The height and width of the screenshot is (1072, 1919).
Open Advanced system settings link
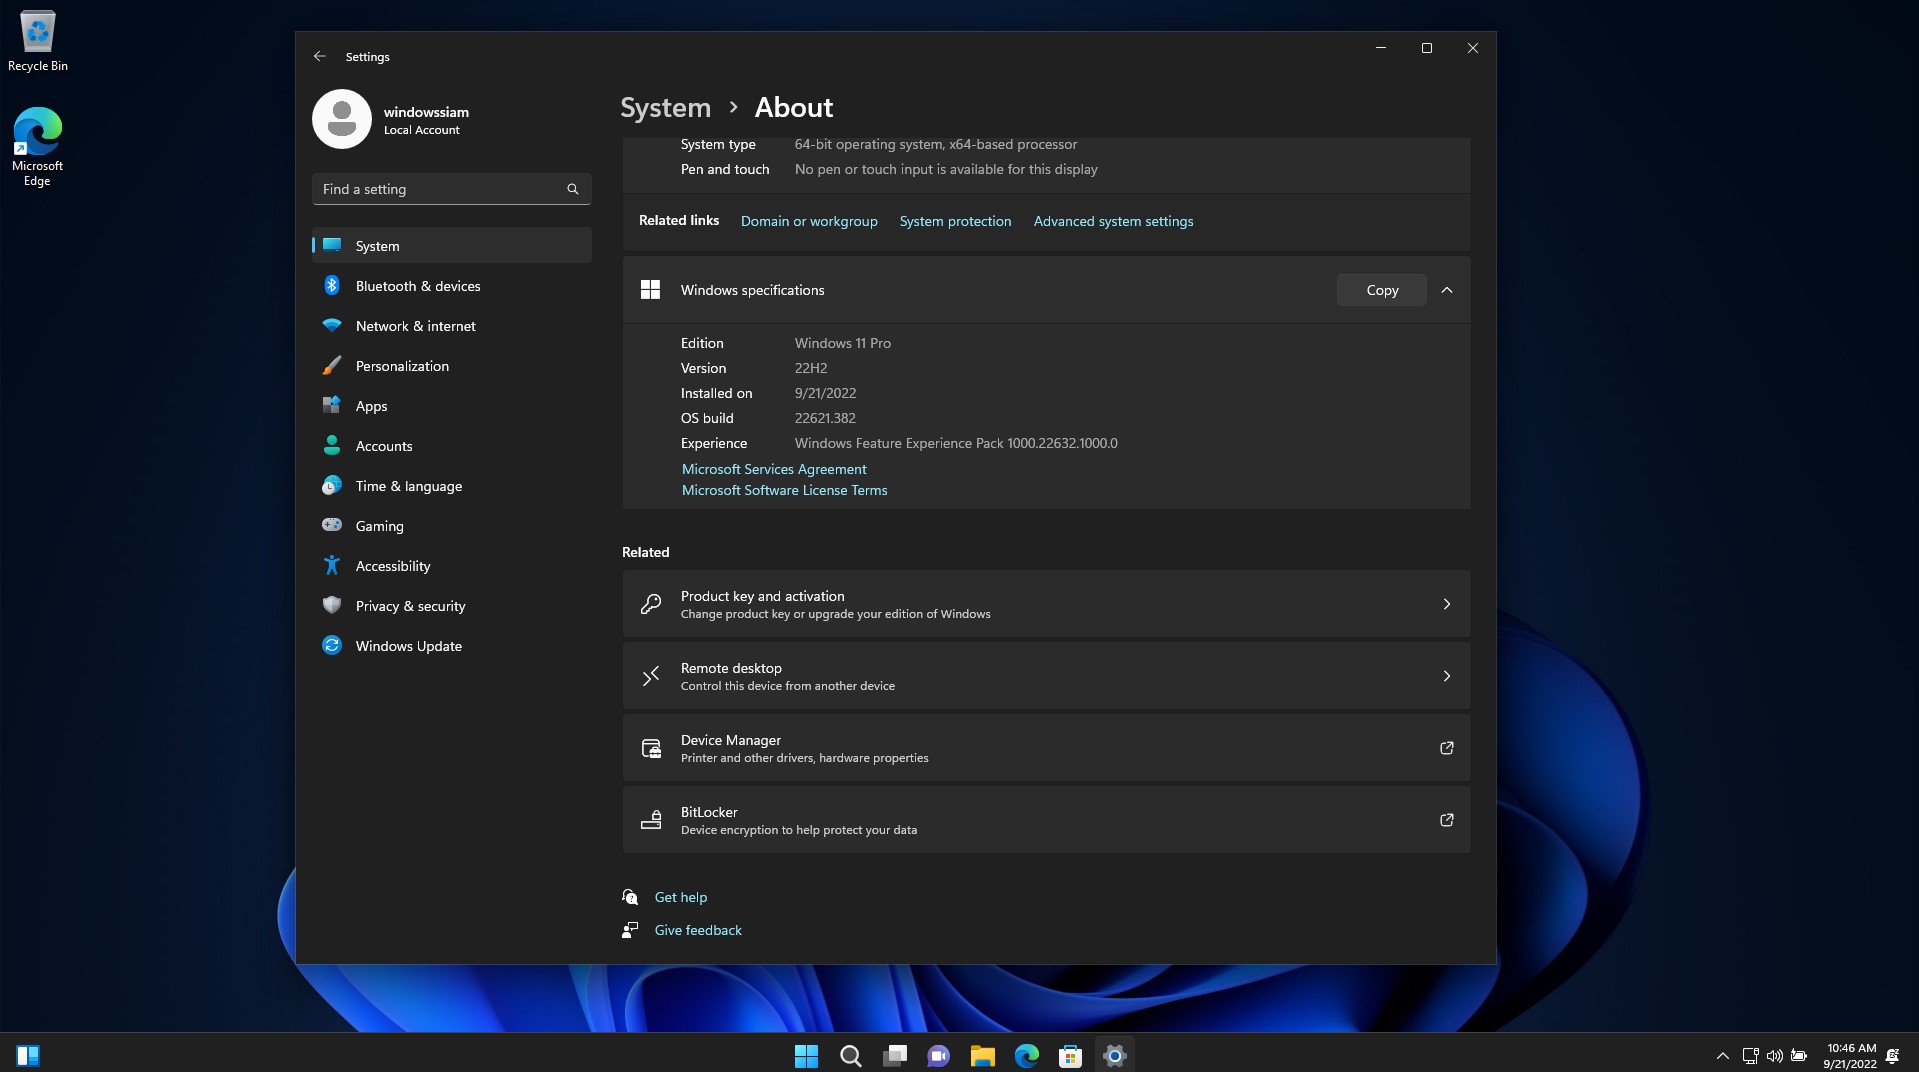point(1113,221)
